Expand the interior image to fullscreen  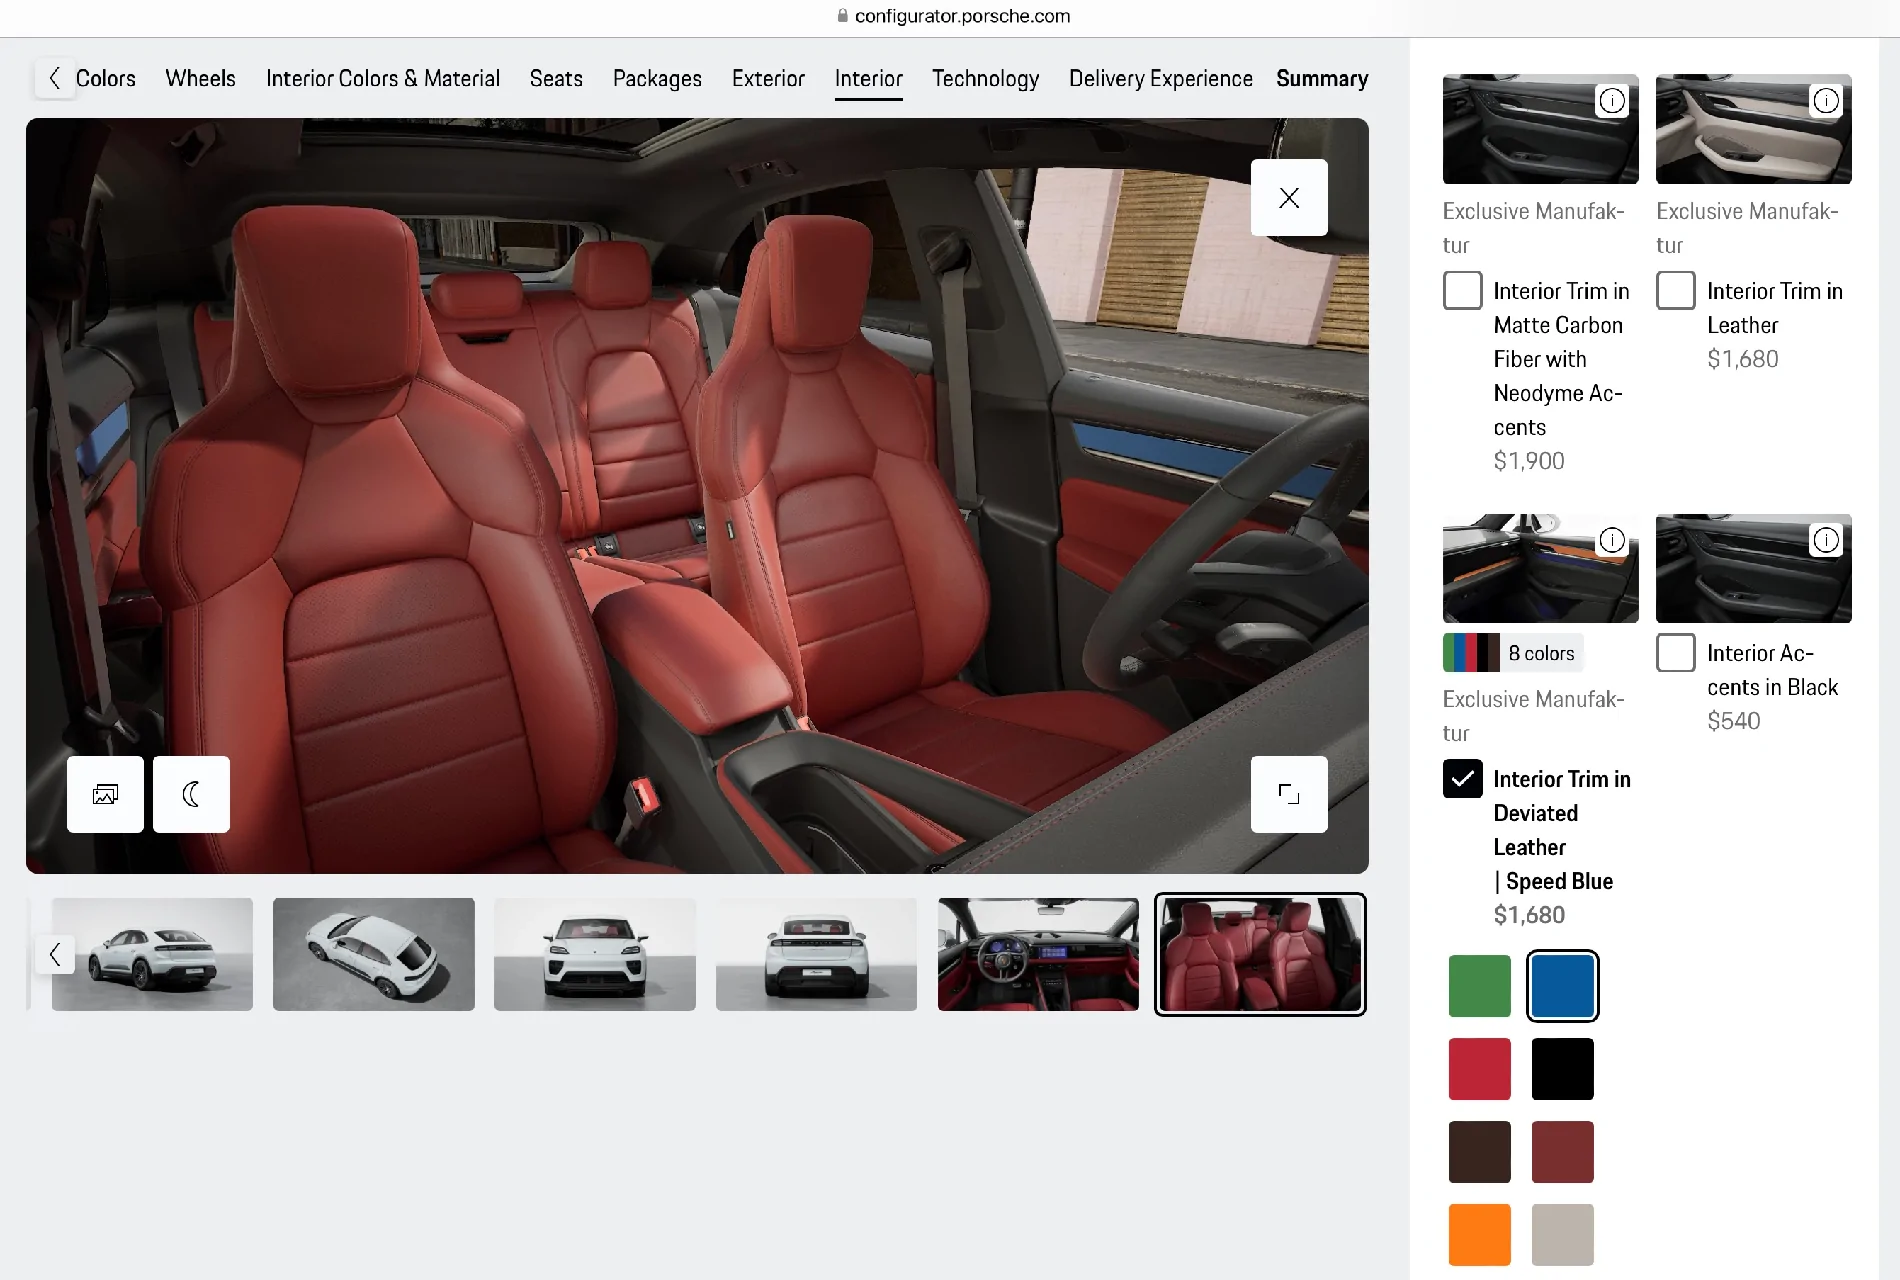coord(1289,795)
